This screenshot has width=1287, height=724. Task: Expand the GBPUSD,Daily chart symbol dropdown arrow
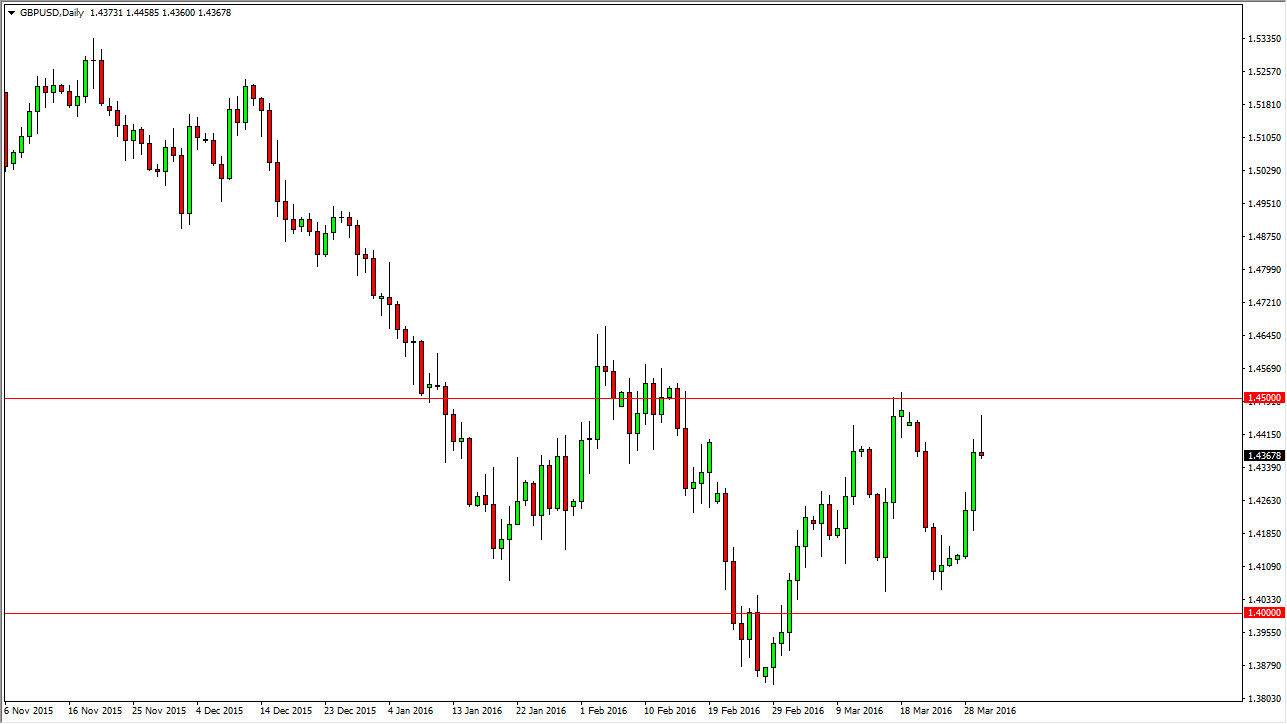pos(10,14)
